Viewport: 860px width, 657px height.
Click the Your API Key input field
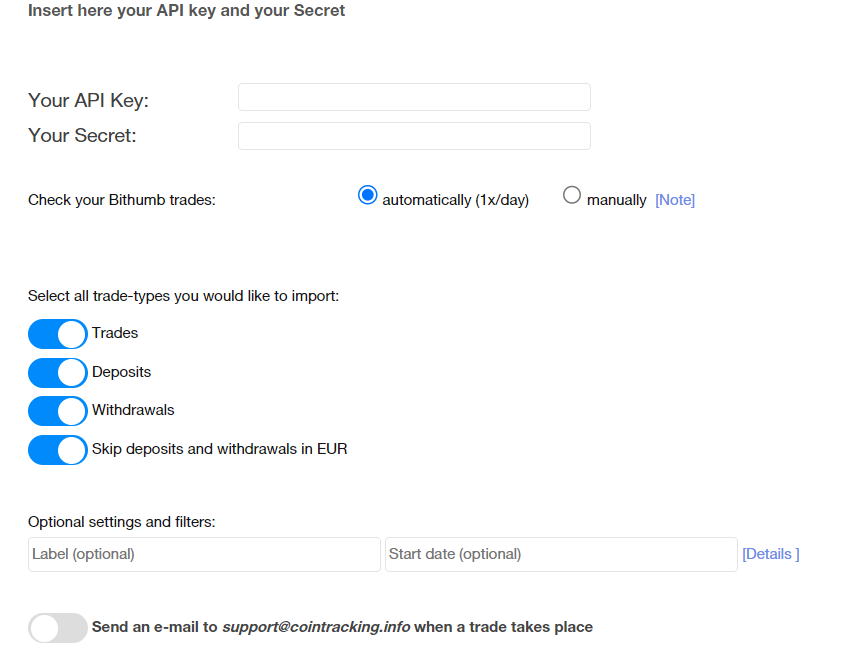tap(414, 97)
